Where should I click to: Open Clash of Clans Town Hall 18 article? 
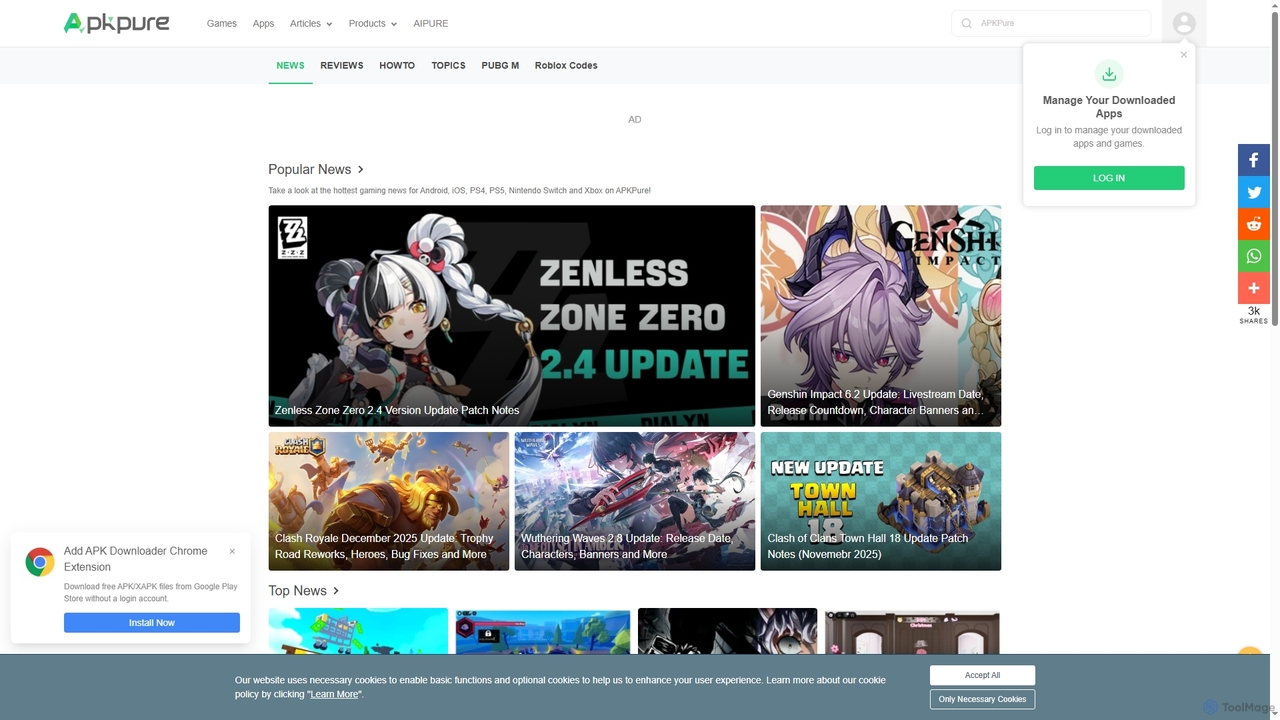(x=881, y=501)
